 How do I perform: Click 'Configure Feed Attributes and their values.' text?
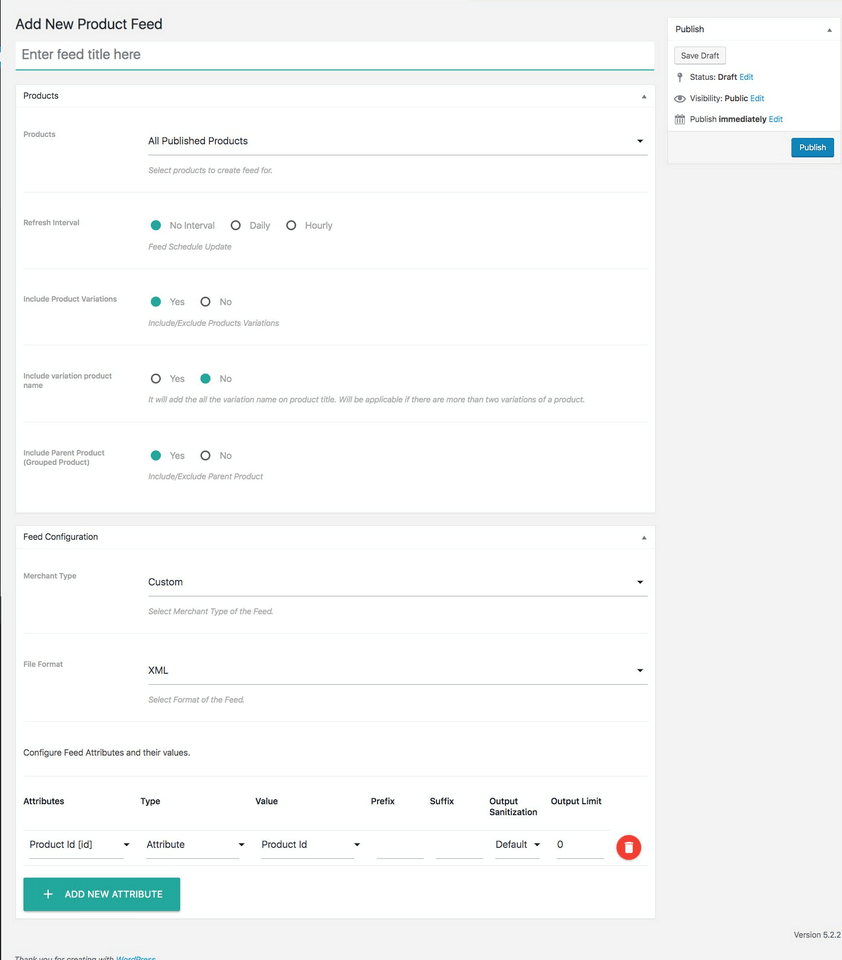pyautogui.click(x=107, y=753)
